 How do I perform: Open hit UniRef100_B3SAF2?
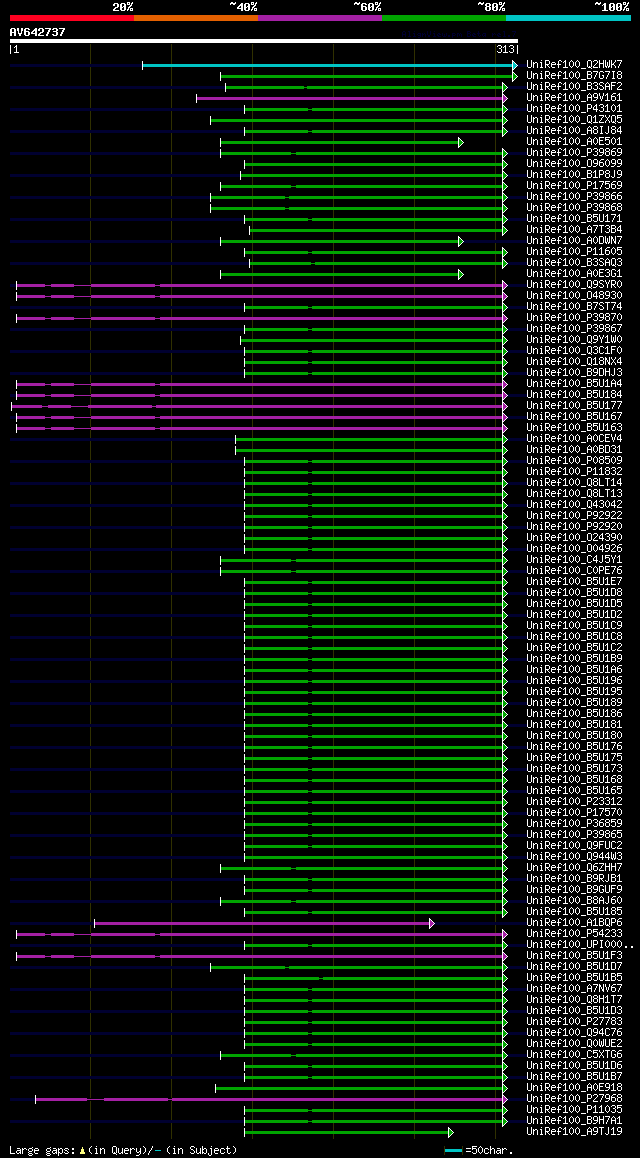tap(574, 86)
